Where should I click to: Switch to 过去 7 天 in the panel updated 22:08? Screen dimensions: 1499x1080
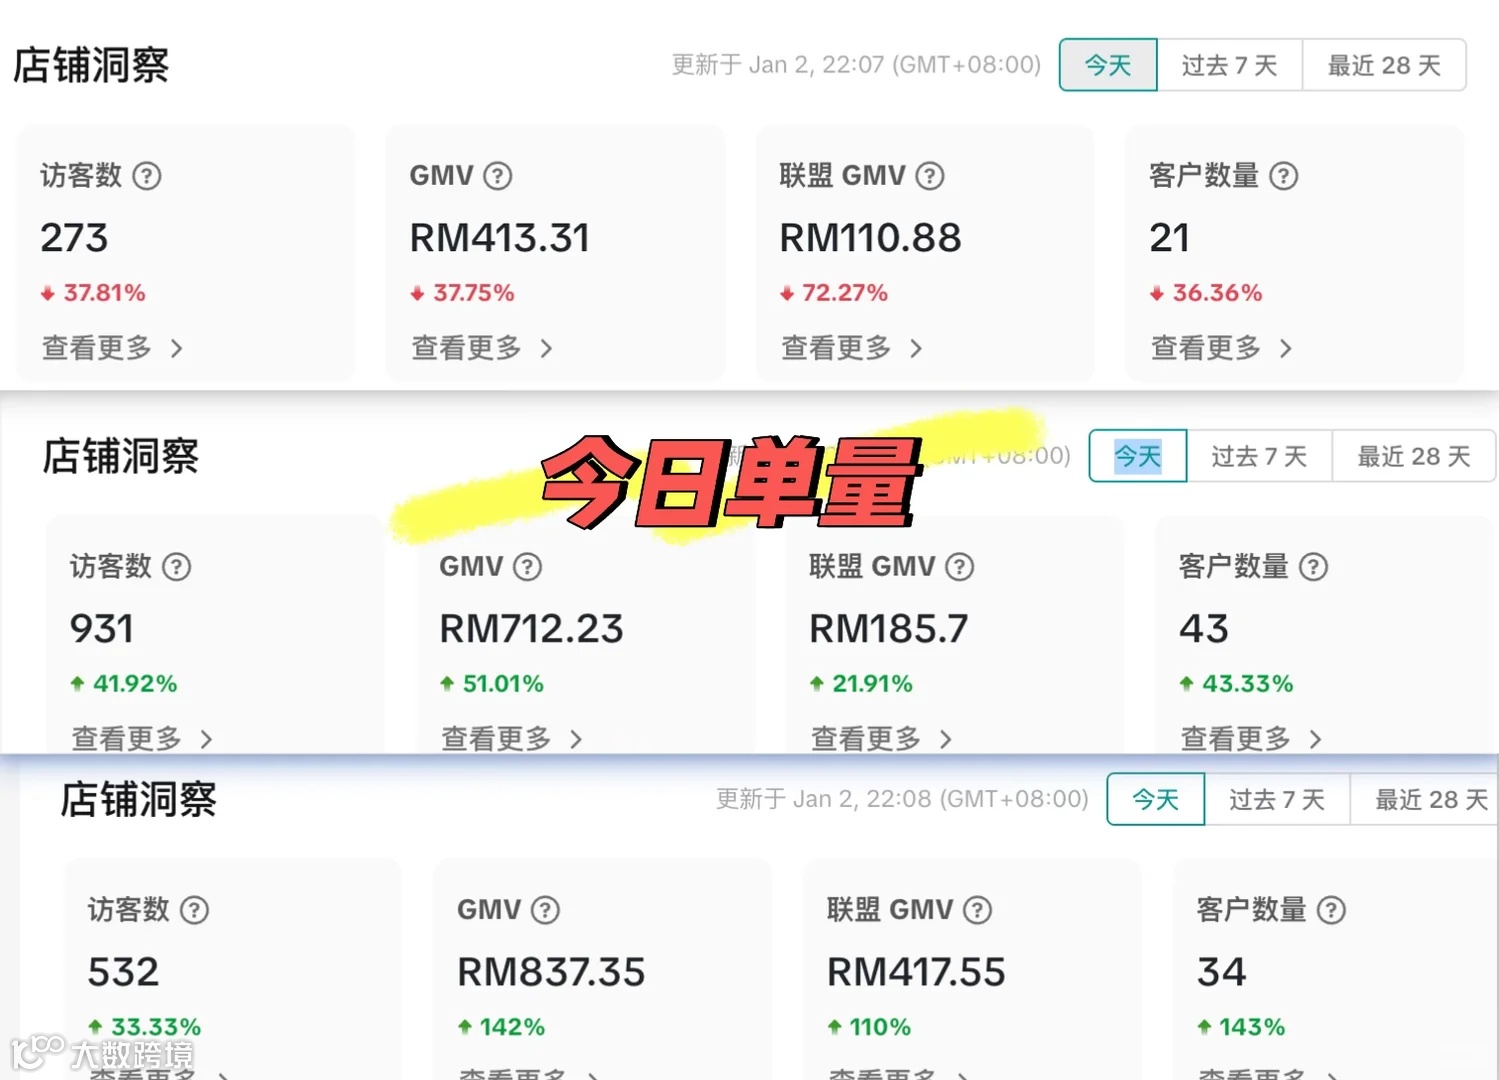(x=1277, y=799)
